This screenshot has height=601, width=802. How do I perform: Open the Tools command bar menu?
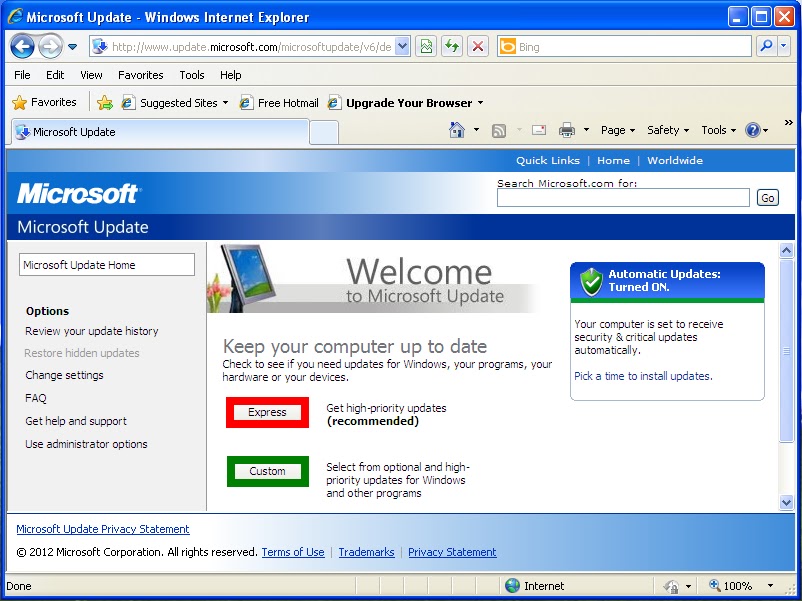tap(719, 130)
